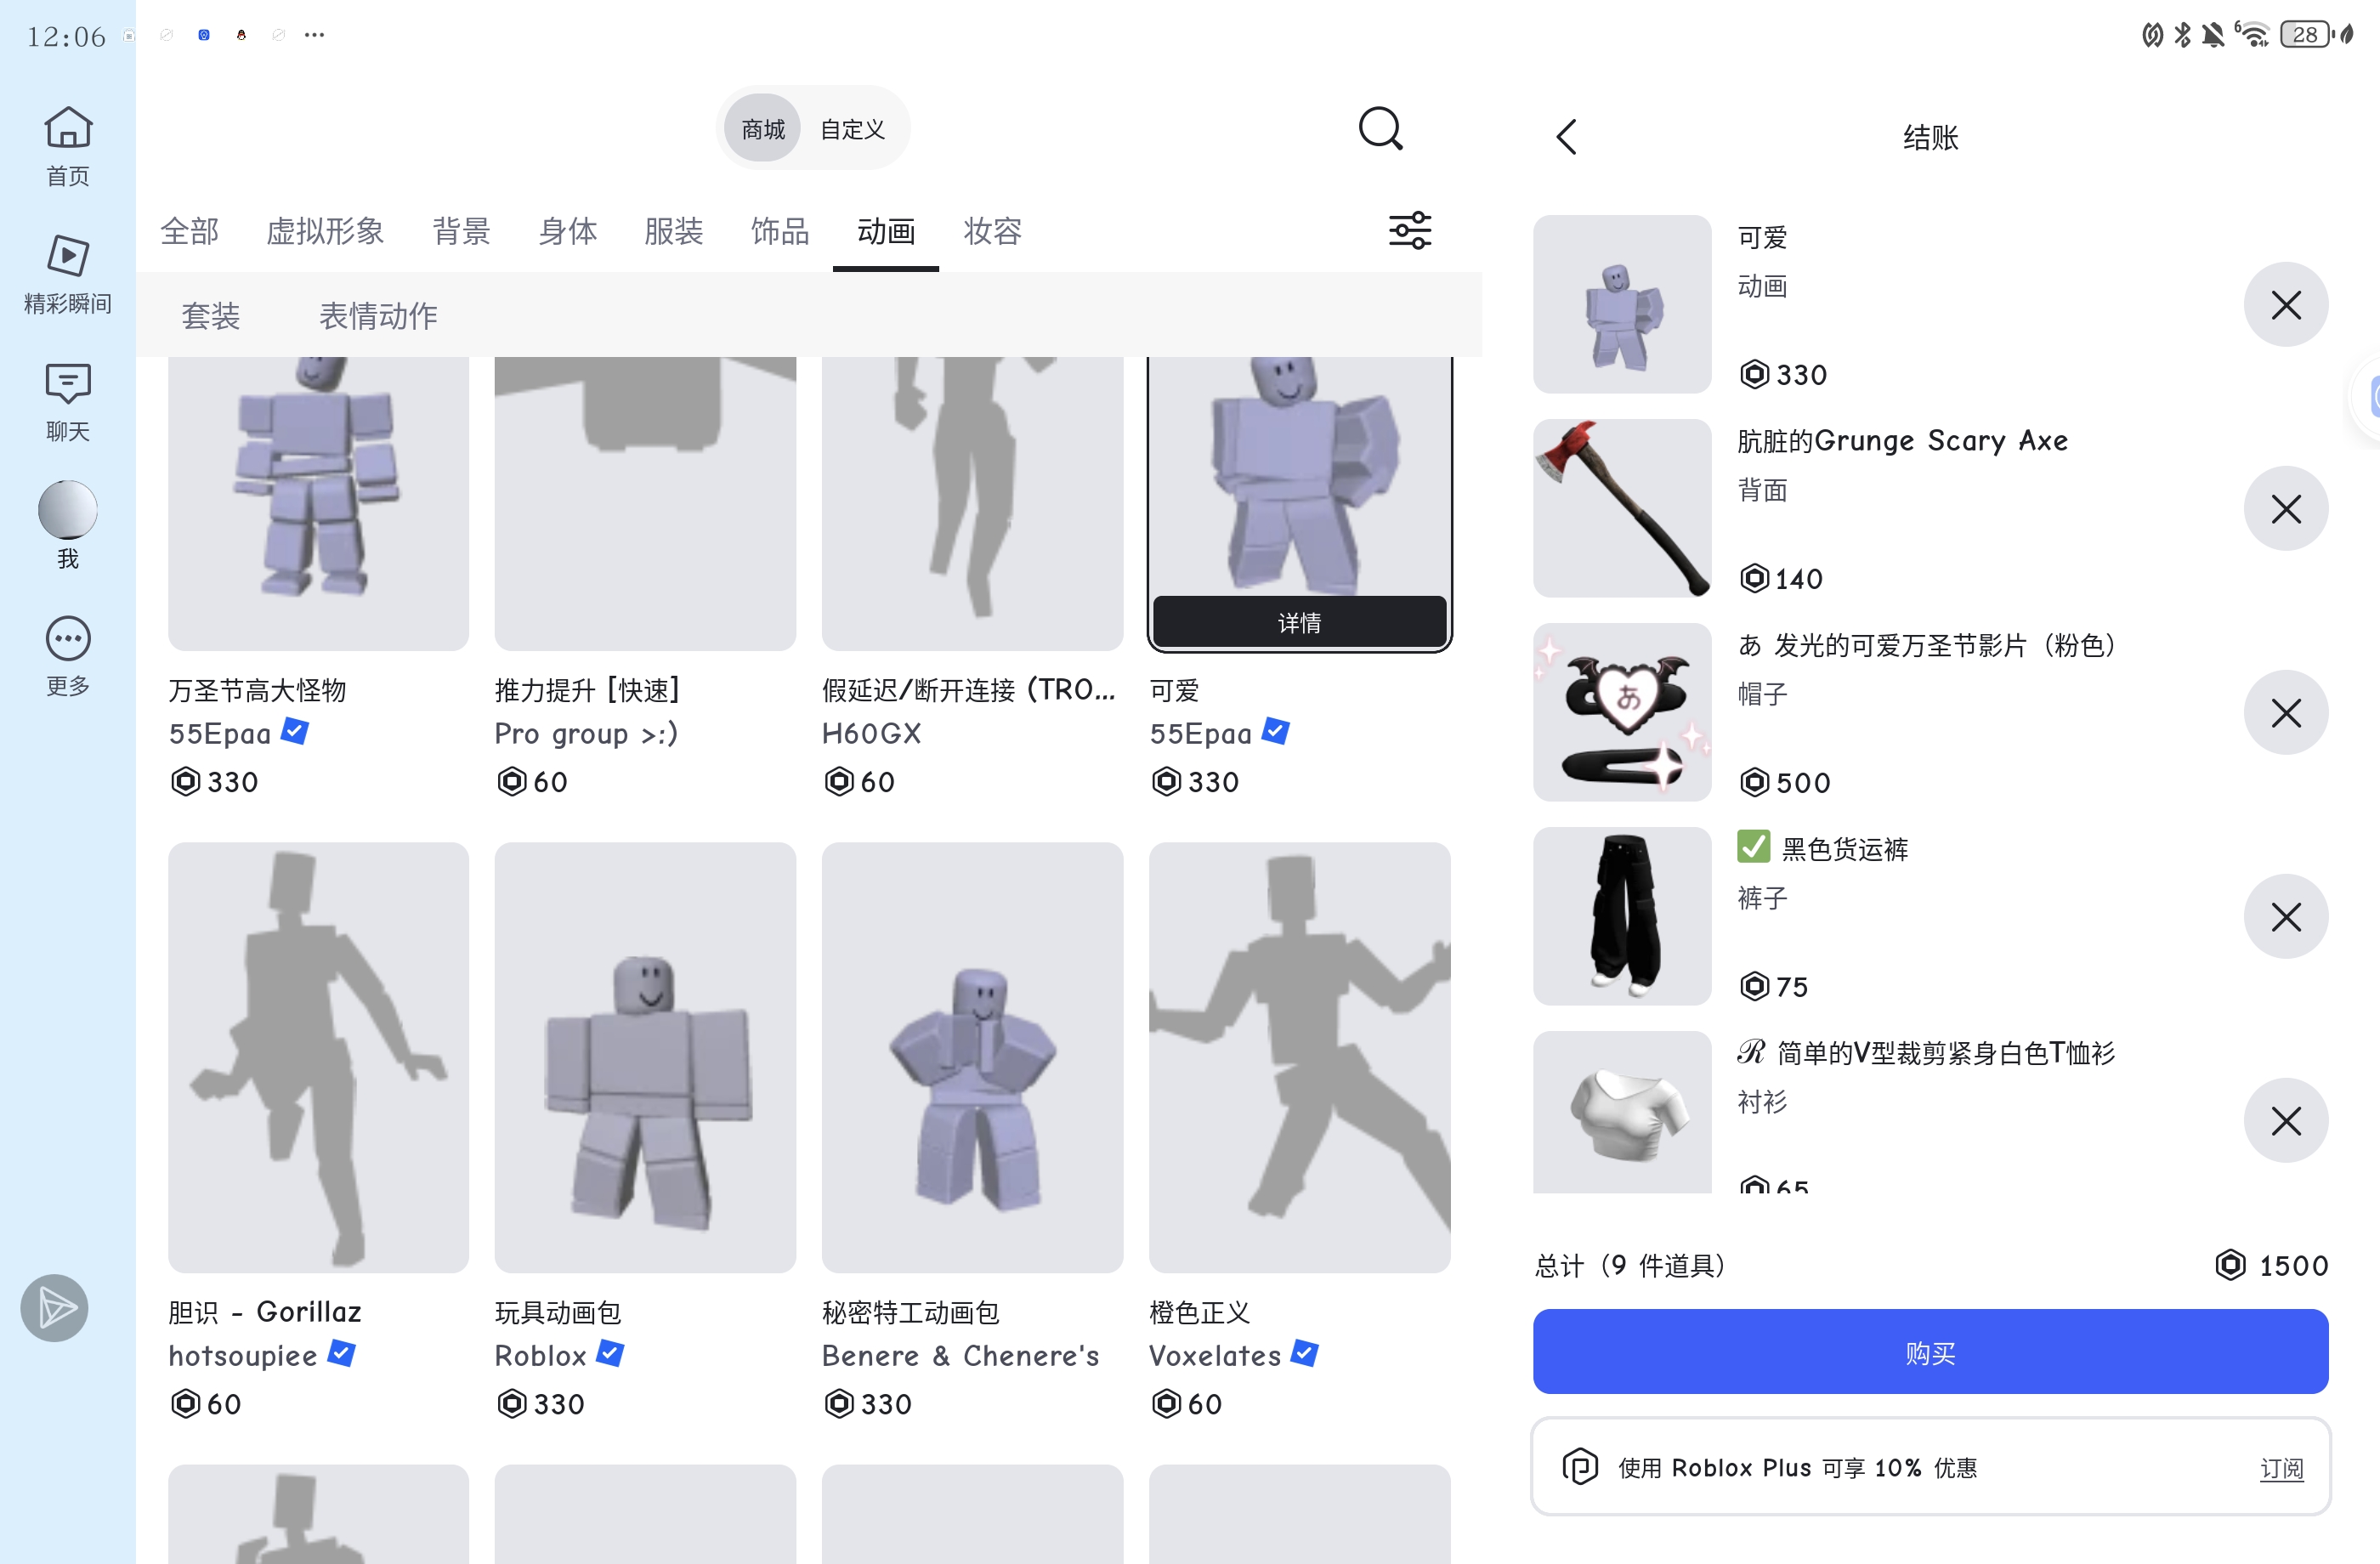2380x1564 pixels.
Task: Open the 更多 more menu icon
Action: pyautogui.click(x=68, y=655)
